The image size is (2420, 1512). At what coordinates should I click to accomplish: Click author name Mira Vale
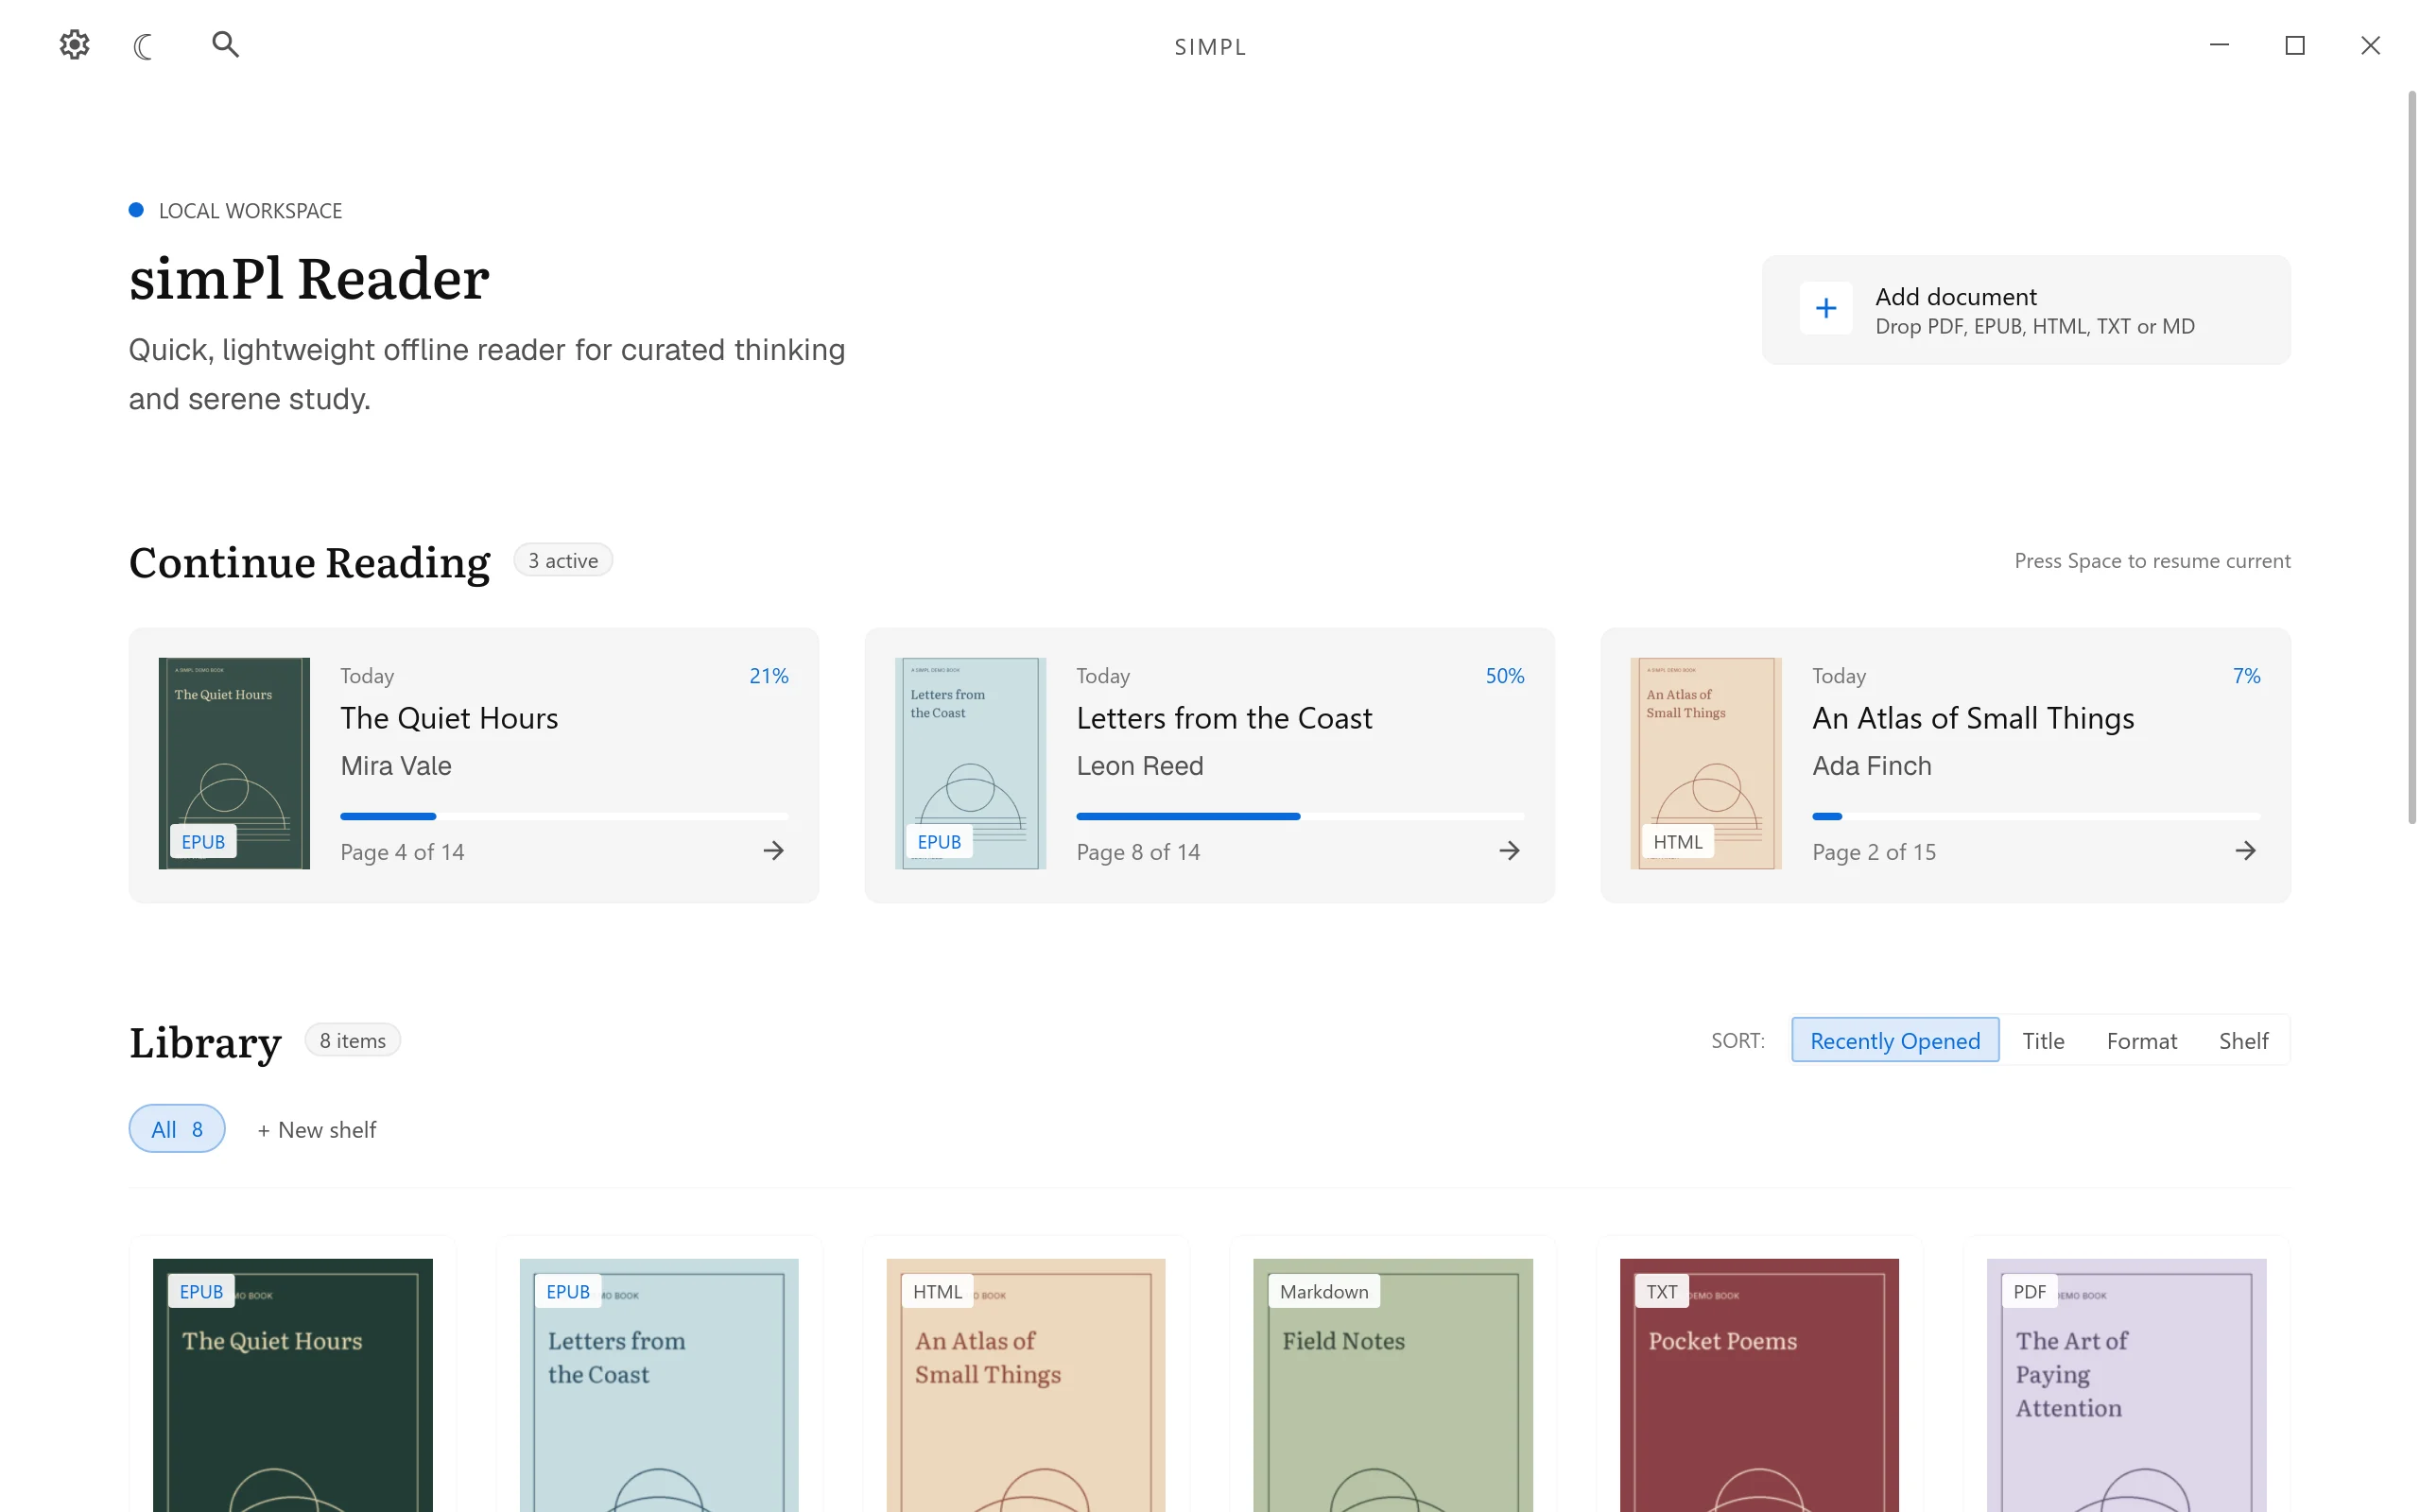[396, 766]
